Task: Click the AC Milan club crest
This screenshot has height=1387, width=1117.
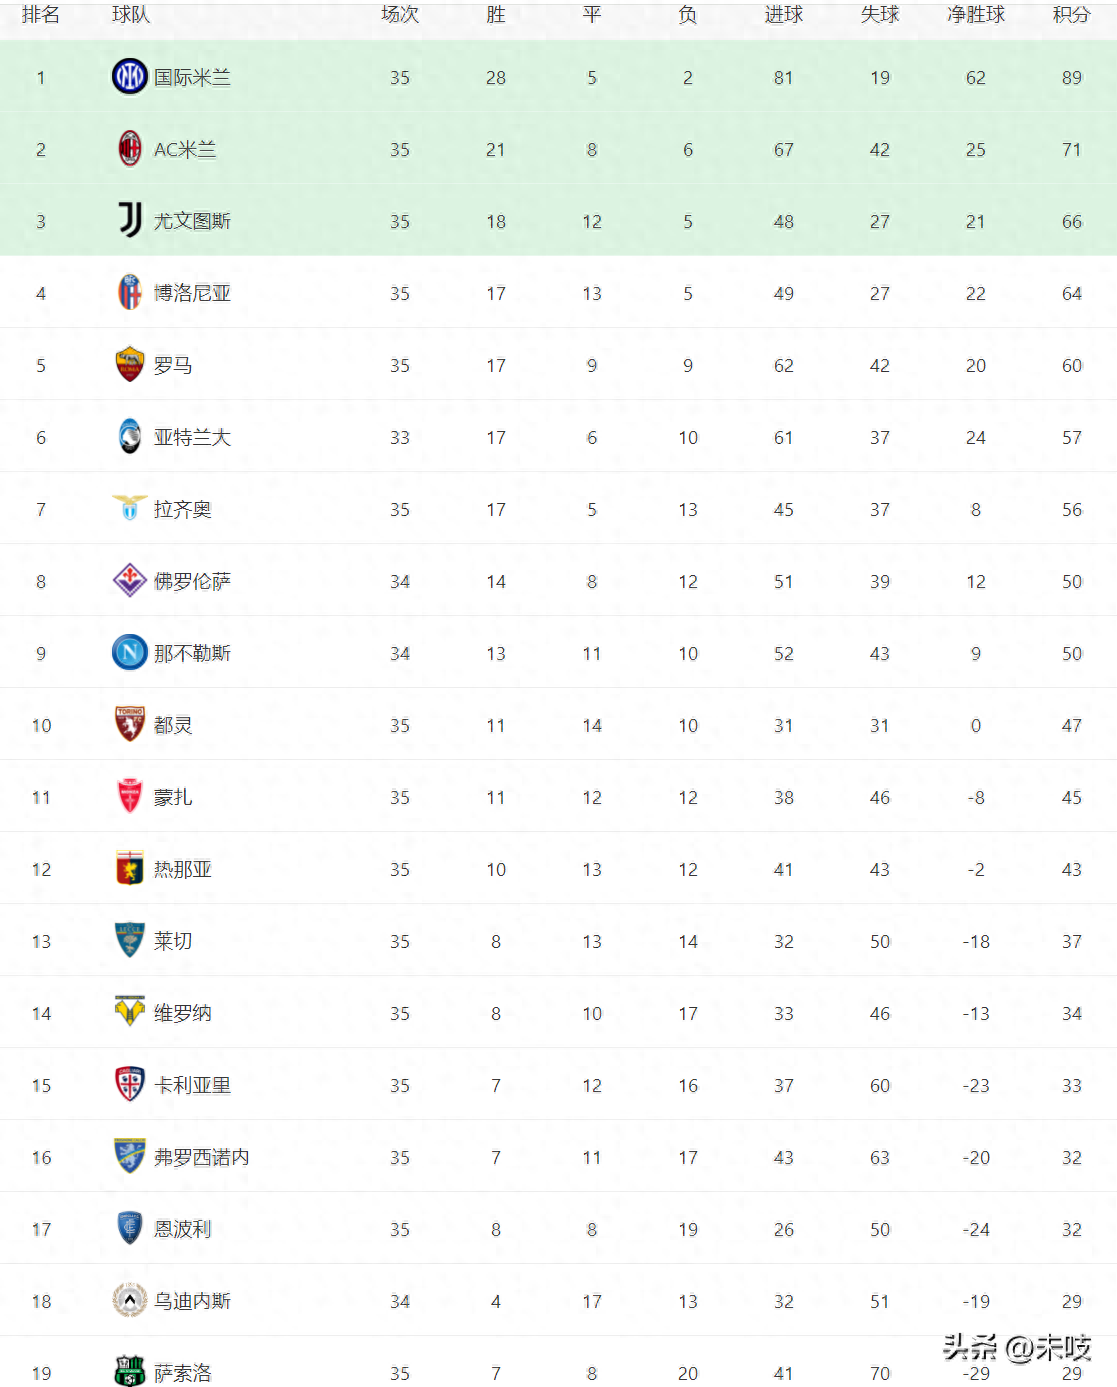Action: (129, 149)
